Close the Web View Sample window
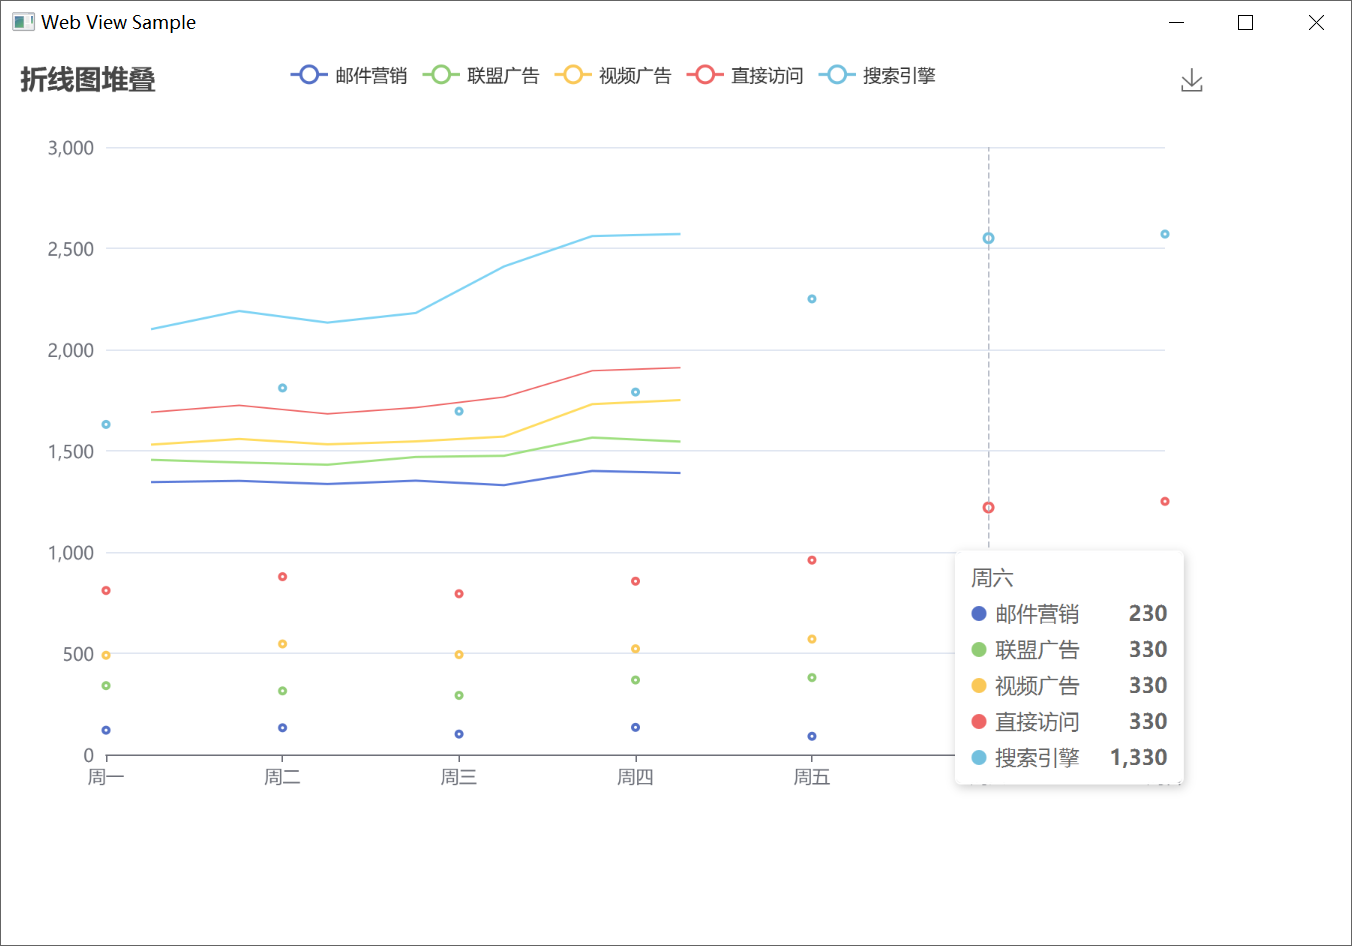The image size is (1352, 946). tap(1316, 22)
